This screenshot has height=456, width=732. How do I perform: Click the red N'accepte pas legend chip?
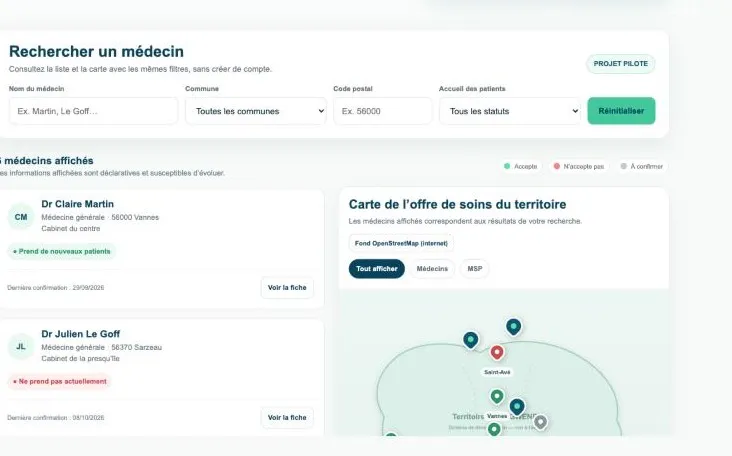[578, 166]
